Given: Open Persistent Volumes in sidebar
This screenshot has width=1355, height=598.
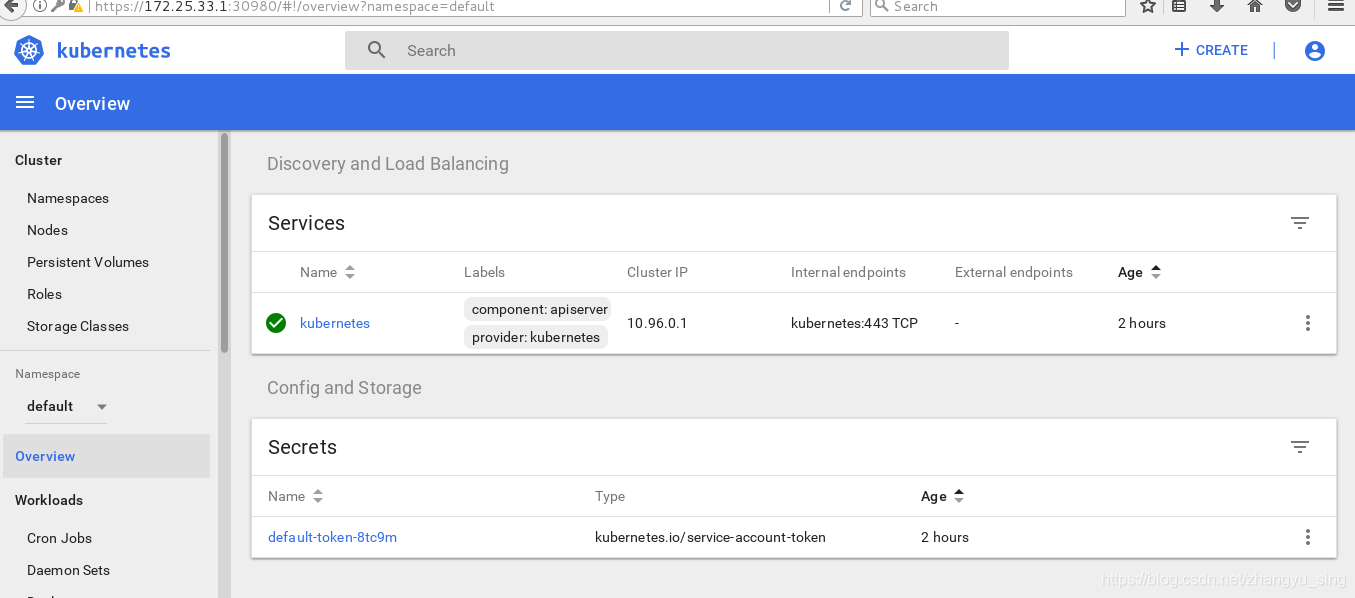Looking at the screenshot, I should [88, 262].
